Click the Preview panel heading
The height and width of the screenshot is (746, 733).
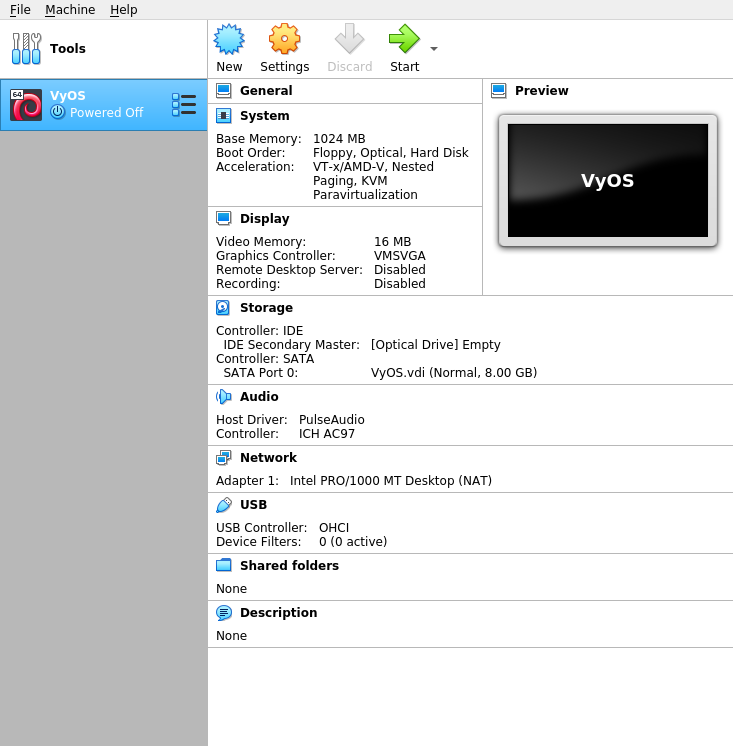[x=541, y=90]
